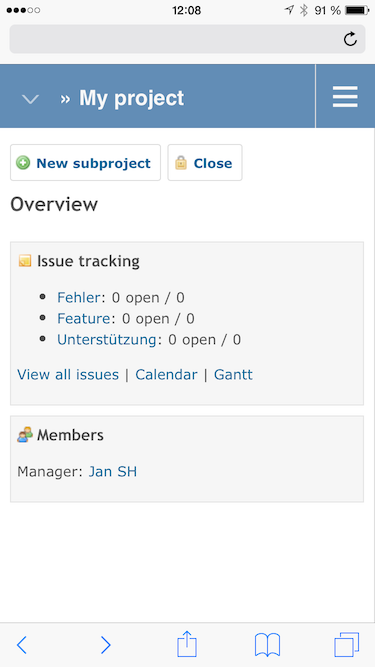The height and width of the screenshot is (667, 375).
Task: Go forward with Safari forward arrow
Action: coord(105,645)
